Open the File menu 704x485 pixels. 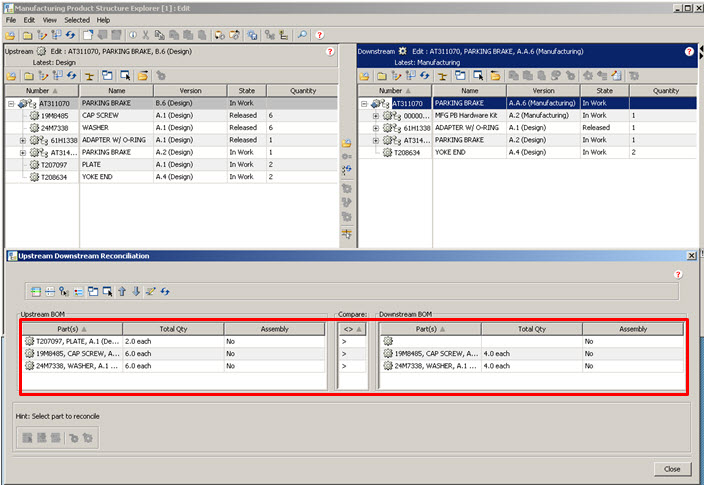(x=11, y=20)
